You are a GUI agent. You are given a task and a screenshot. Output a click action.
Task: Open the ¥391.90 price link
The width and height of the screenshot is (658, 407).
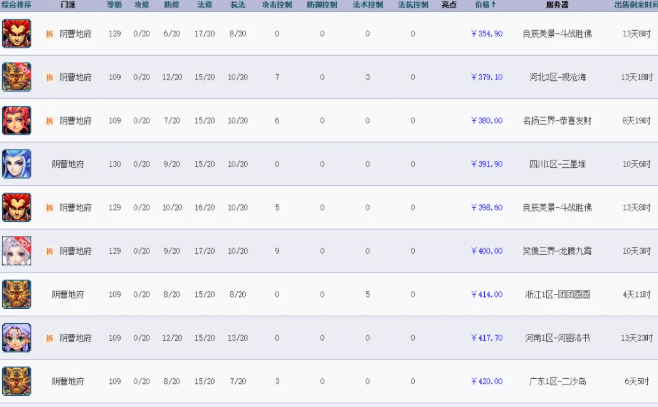coord(486,164)
